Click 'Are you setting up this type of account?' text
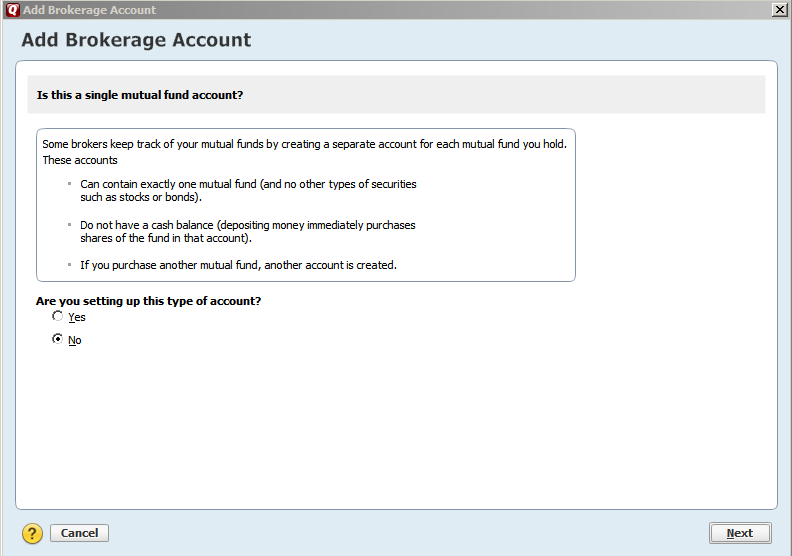792x556 pixels. click(x=148, y=301)
